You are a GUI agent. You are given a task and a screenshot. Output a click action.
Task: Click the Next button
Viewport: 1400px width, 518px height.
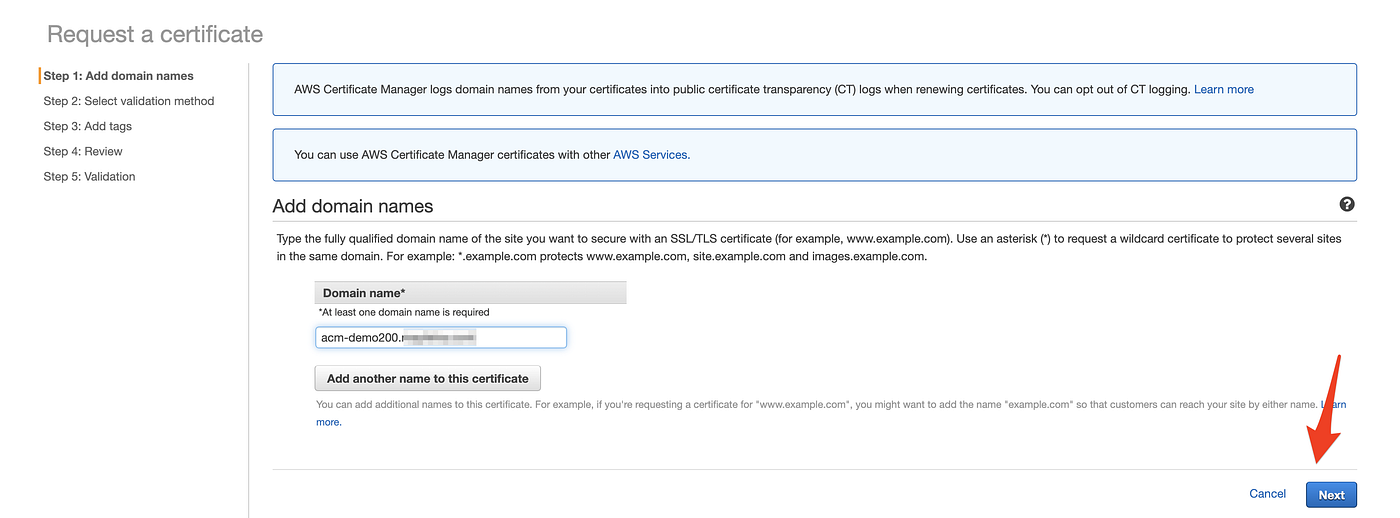[x=1331, y=494]
